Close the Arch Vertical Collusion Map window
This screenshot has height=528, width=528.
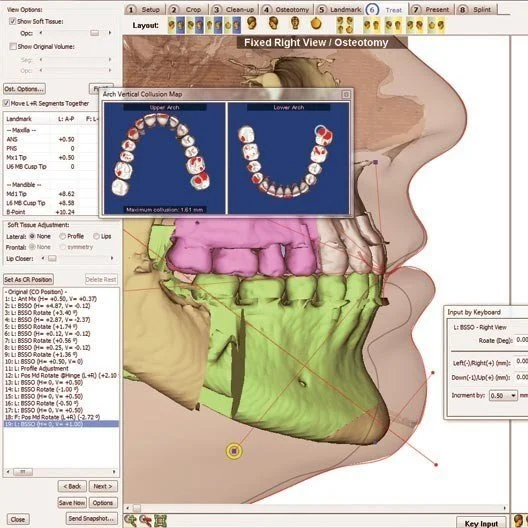[345, 94]
